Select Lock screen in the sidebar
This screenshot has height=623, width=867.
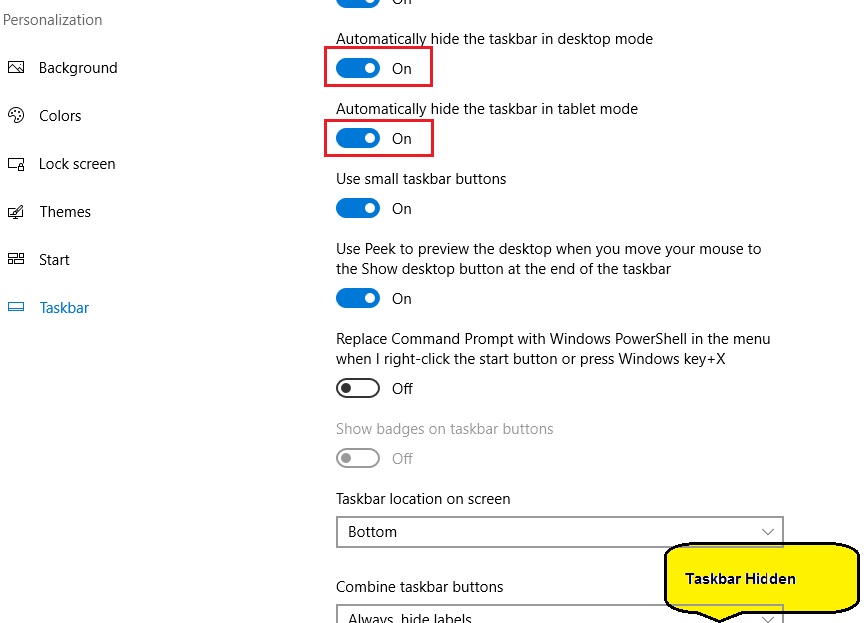77,164
